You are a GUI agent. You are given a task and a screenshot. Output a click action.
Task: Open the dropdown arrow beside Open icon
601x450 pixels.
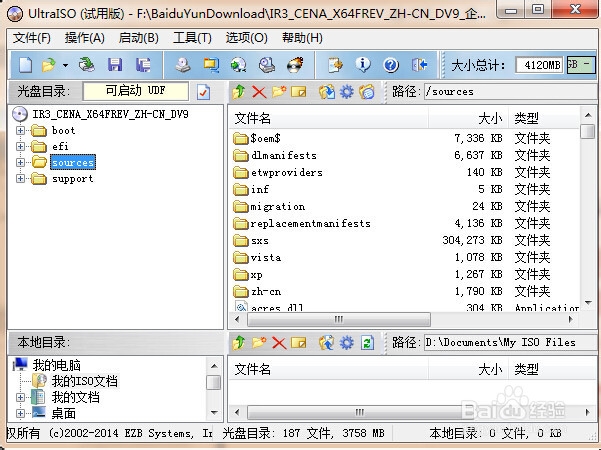(66, 65)
